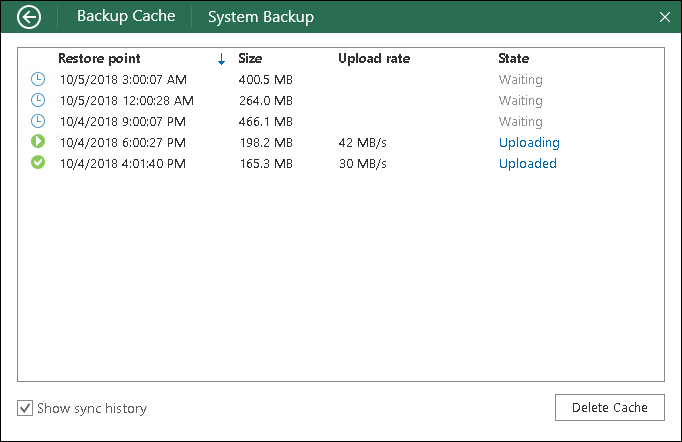Select restore point 10/4/2018 9:00:07 PM
This screenshot has width=682, height=442.
[123, 121]
